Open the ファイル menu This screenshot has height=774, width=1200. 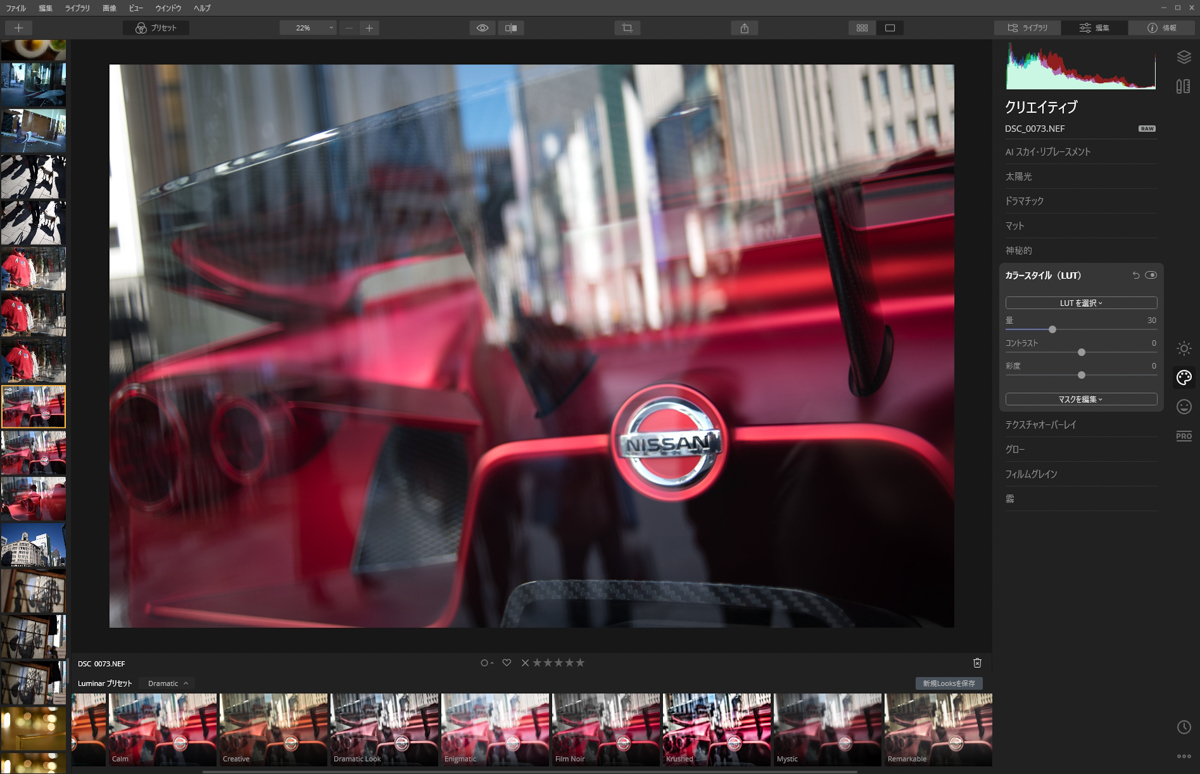coord(16,8)
